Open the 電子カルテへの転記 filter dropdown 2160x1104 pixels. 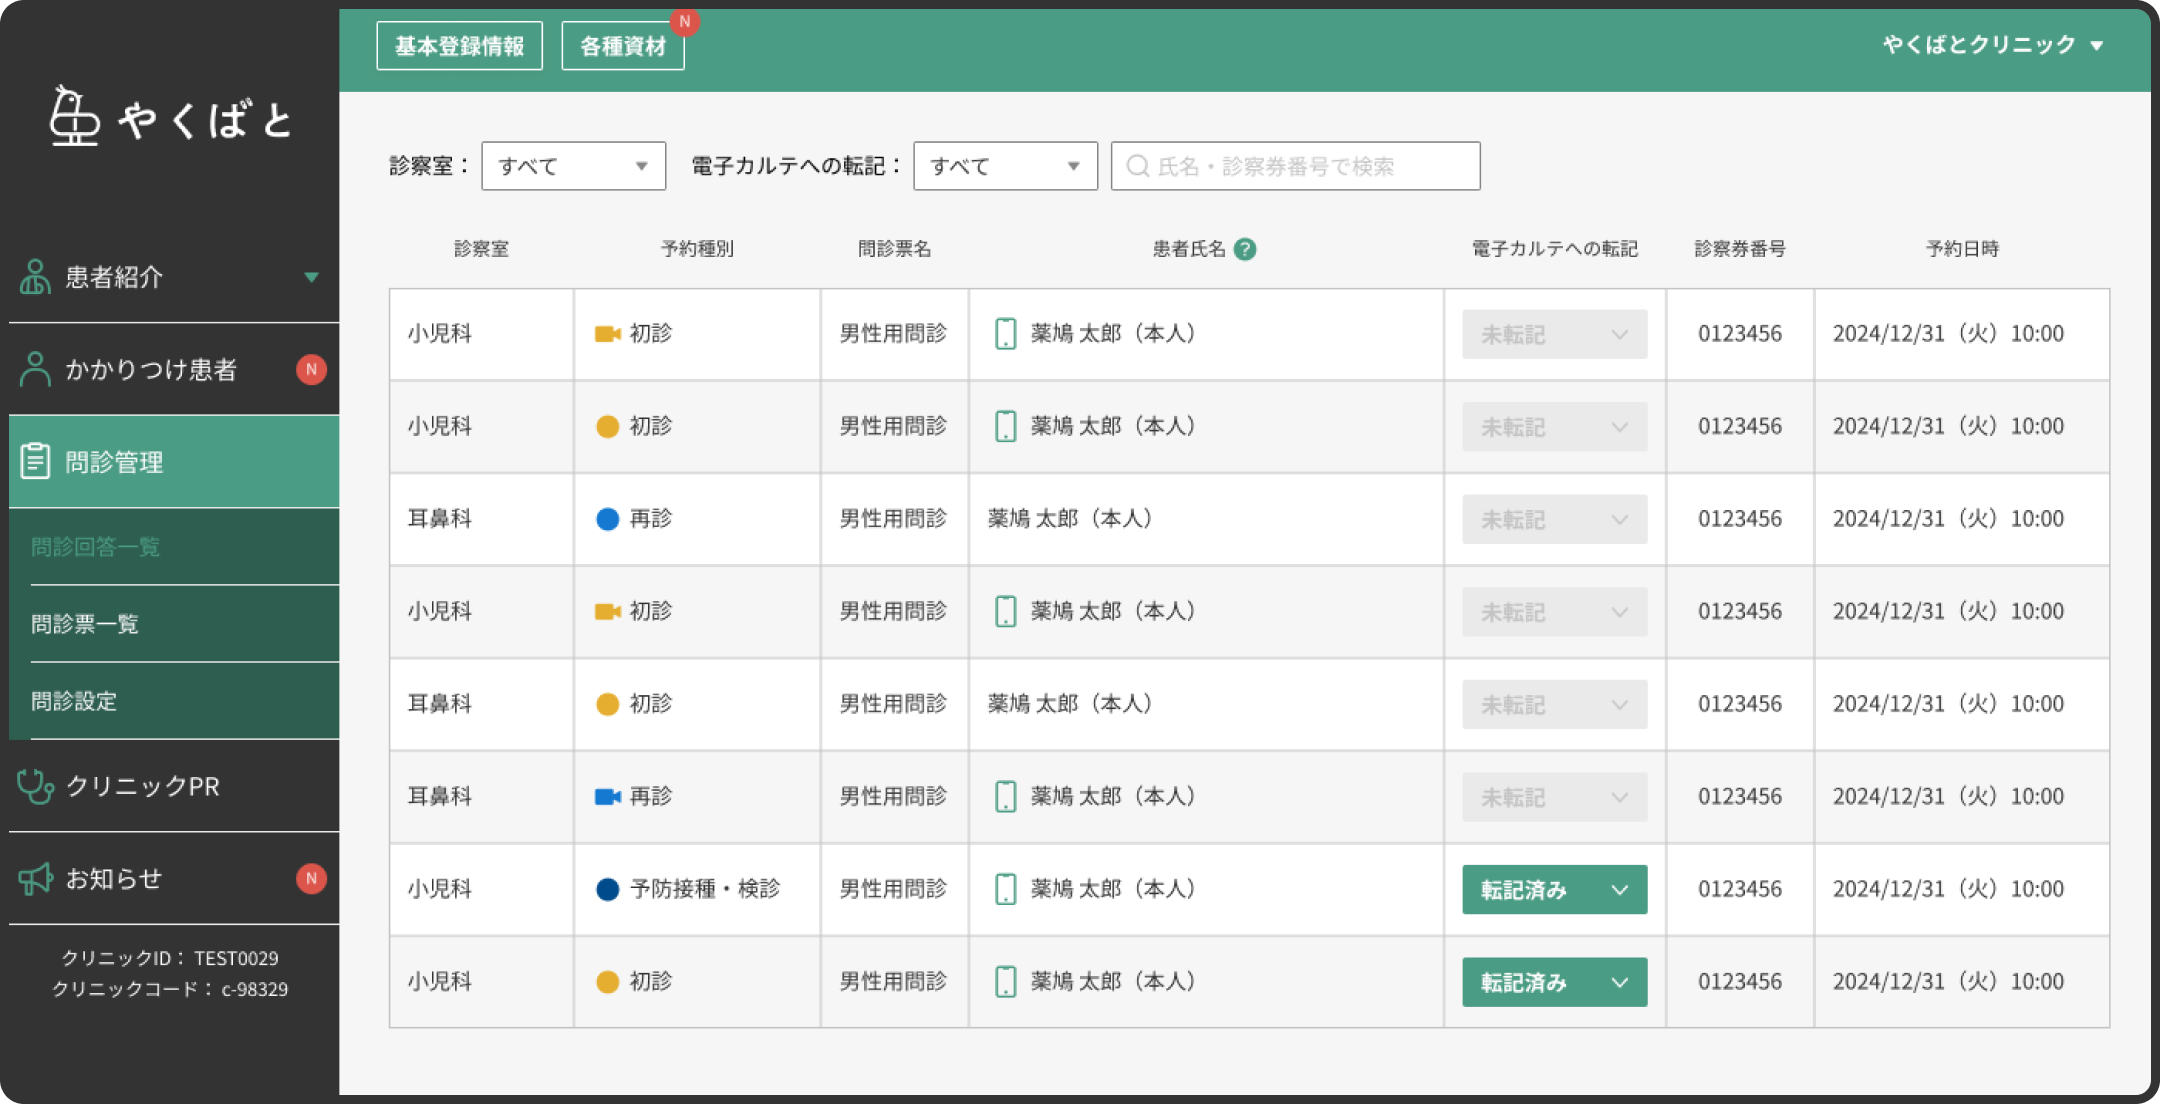coord(1005,166)
